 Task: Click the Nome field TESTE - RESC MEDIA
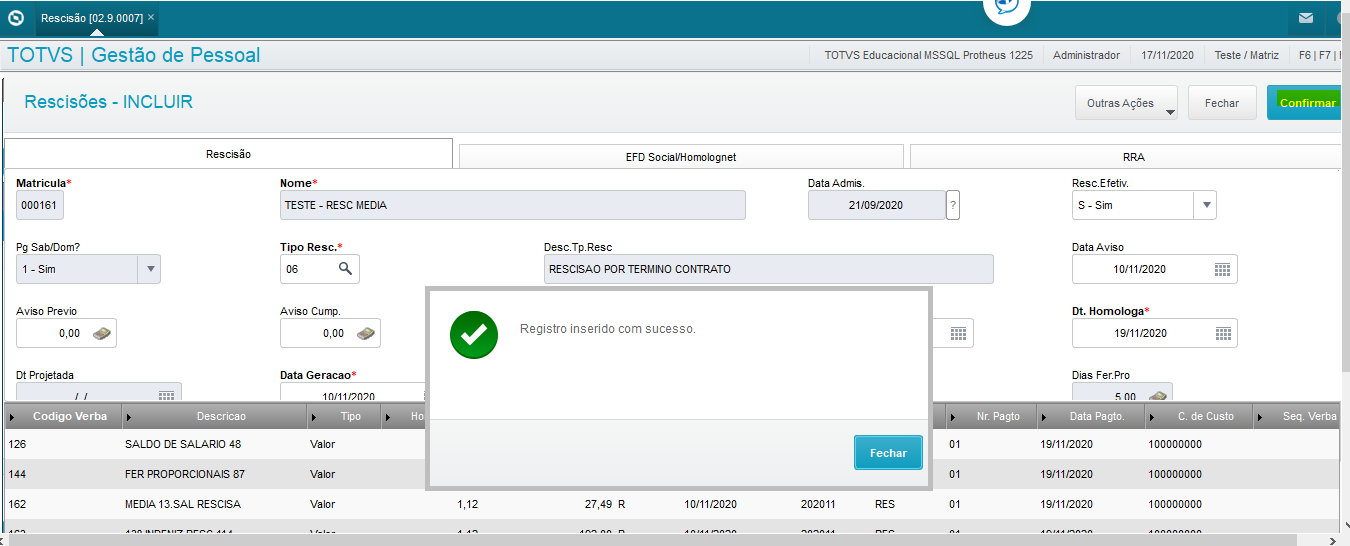click(513, 205)
